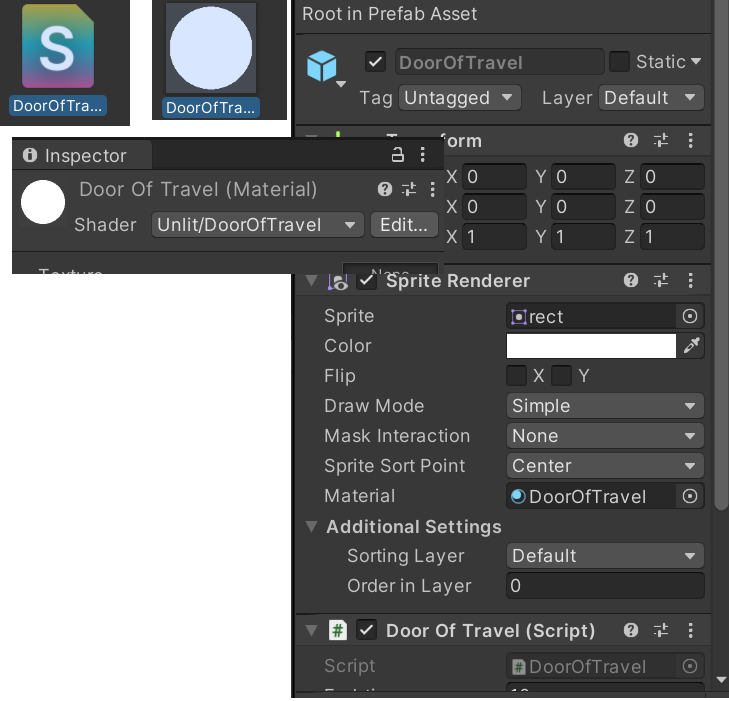Viewport: 729px width, 701px height.
Task: Open the Transform component more options menu
Action: pos(690,140)
